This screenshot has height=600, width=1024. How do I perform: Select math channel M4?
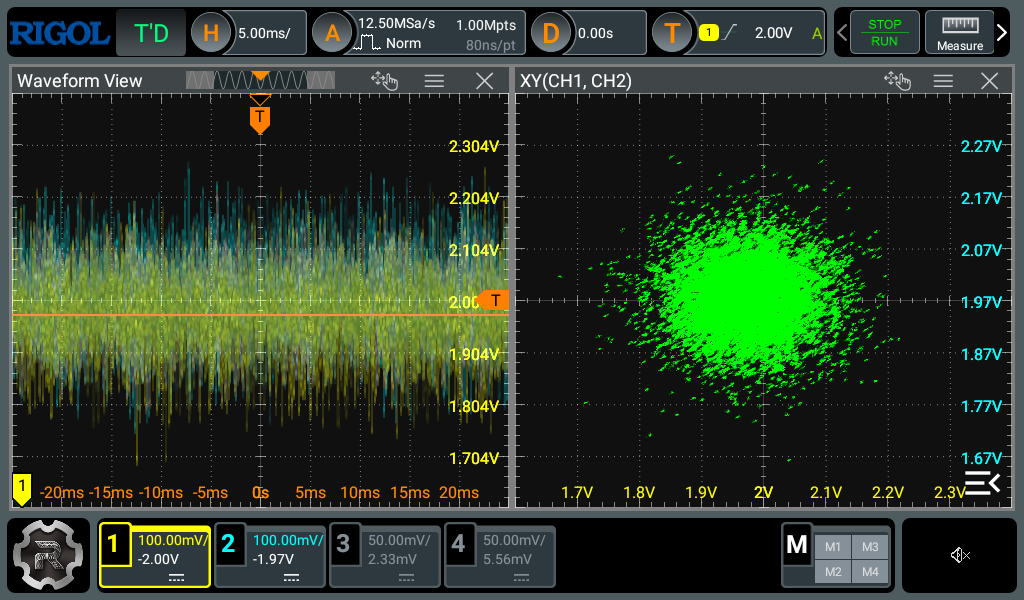click(x=870, y=572)
